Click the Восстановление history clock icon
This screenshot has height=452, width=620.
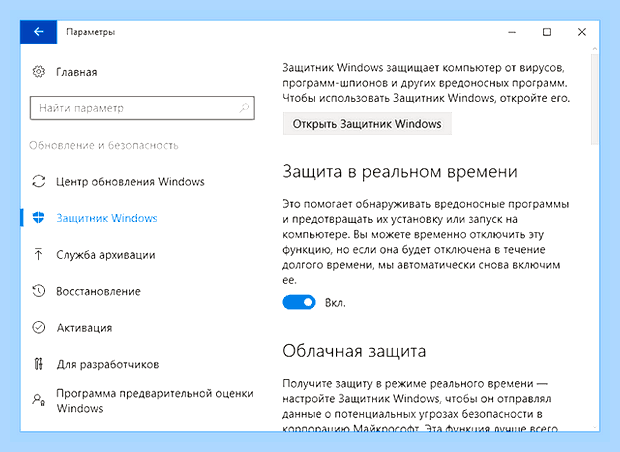tap(38, 291)
